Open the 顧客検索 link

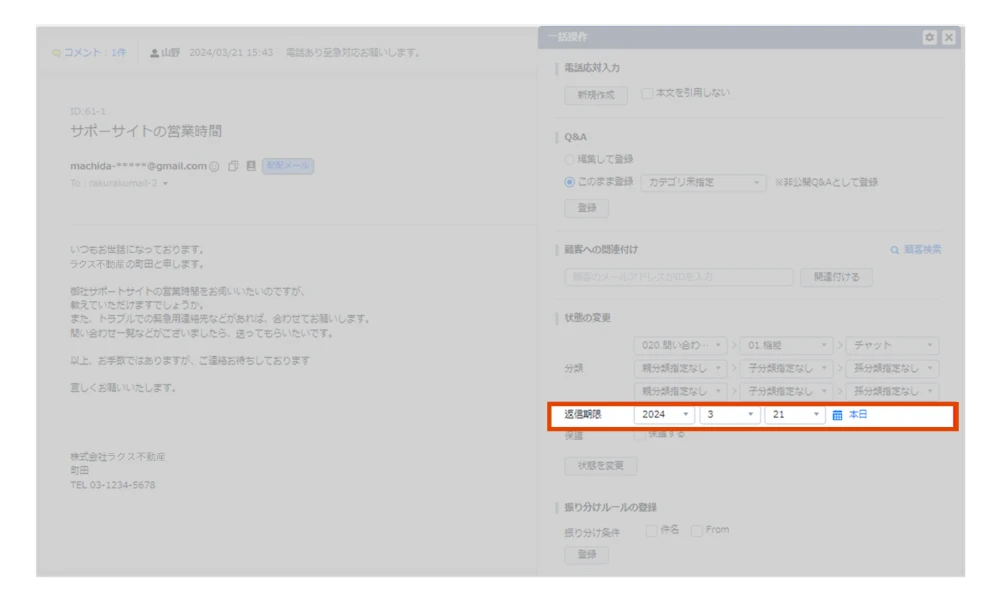pos(922,250)
